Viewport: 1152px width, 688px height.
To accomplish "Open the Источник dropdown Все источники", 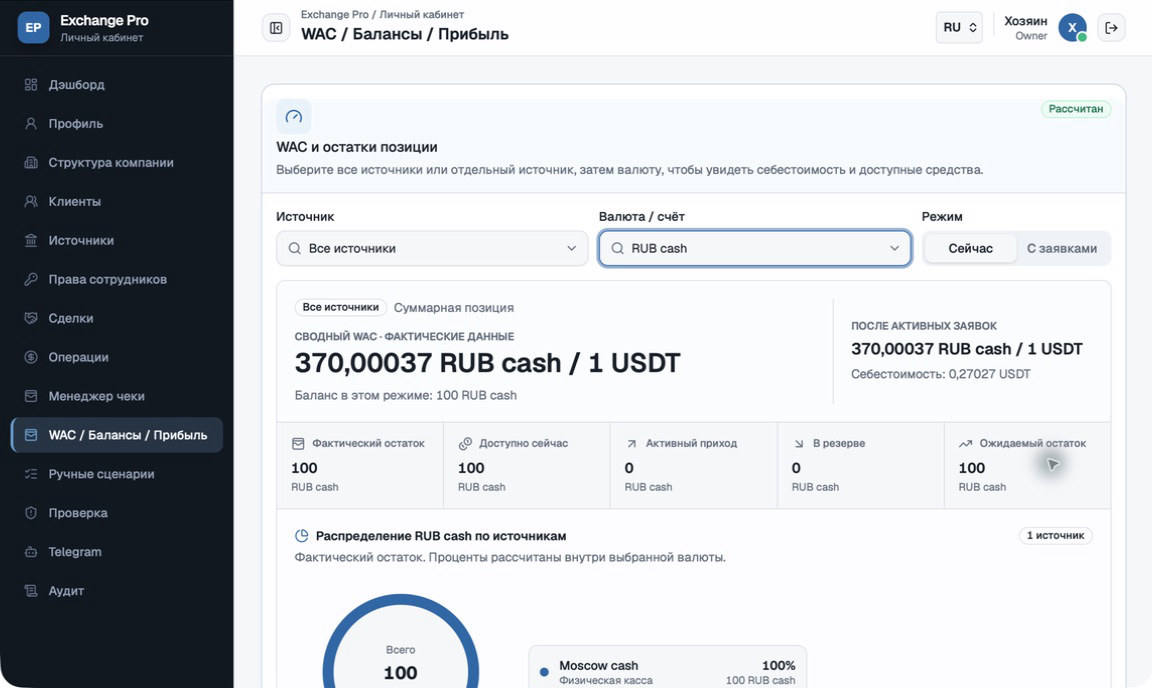I will (x=432, y=248).
